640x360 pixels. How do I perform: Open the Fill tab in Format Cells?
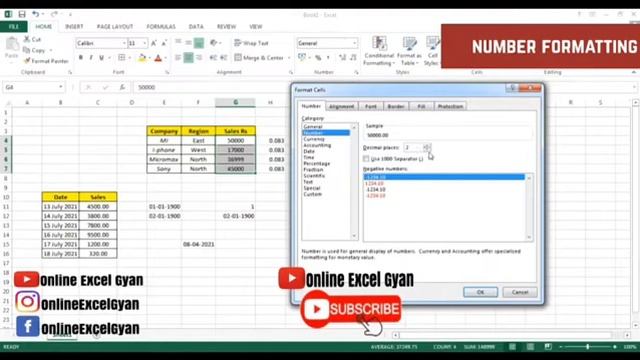(421, 106)
